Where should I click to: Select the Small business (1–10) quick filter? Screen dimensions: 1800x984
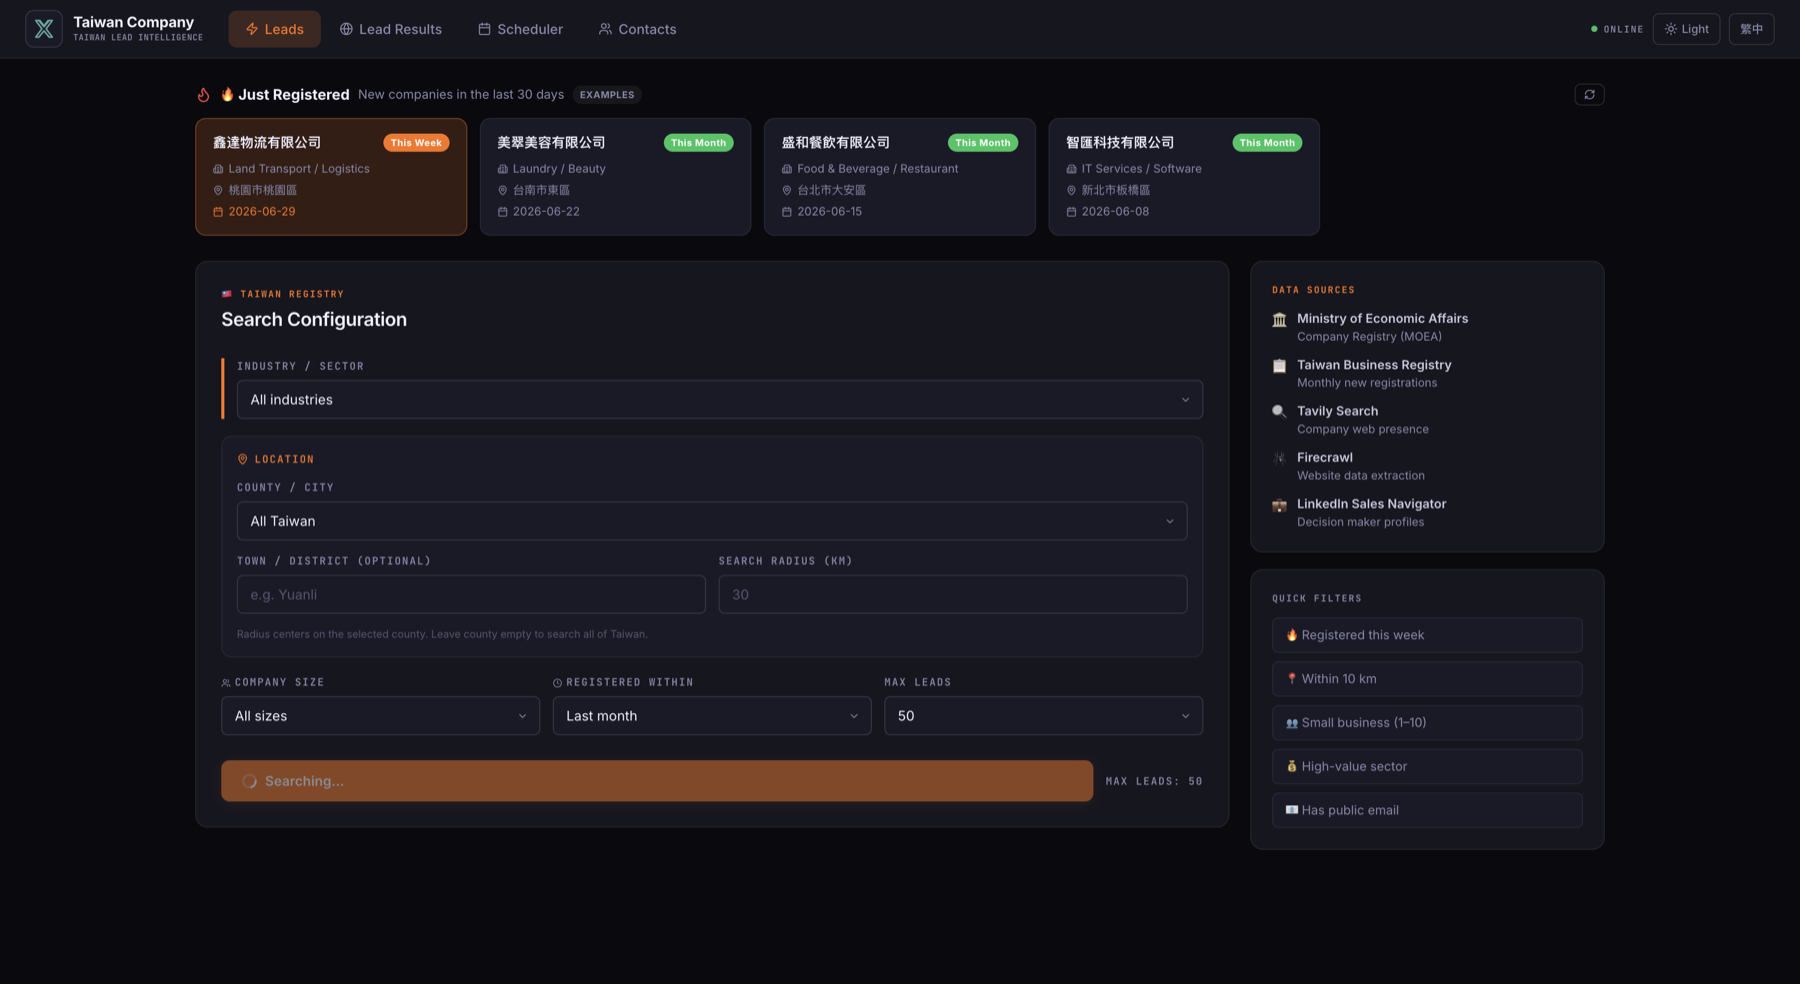coord(1427,723)
